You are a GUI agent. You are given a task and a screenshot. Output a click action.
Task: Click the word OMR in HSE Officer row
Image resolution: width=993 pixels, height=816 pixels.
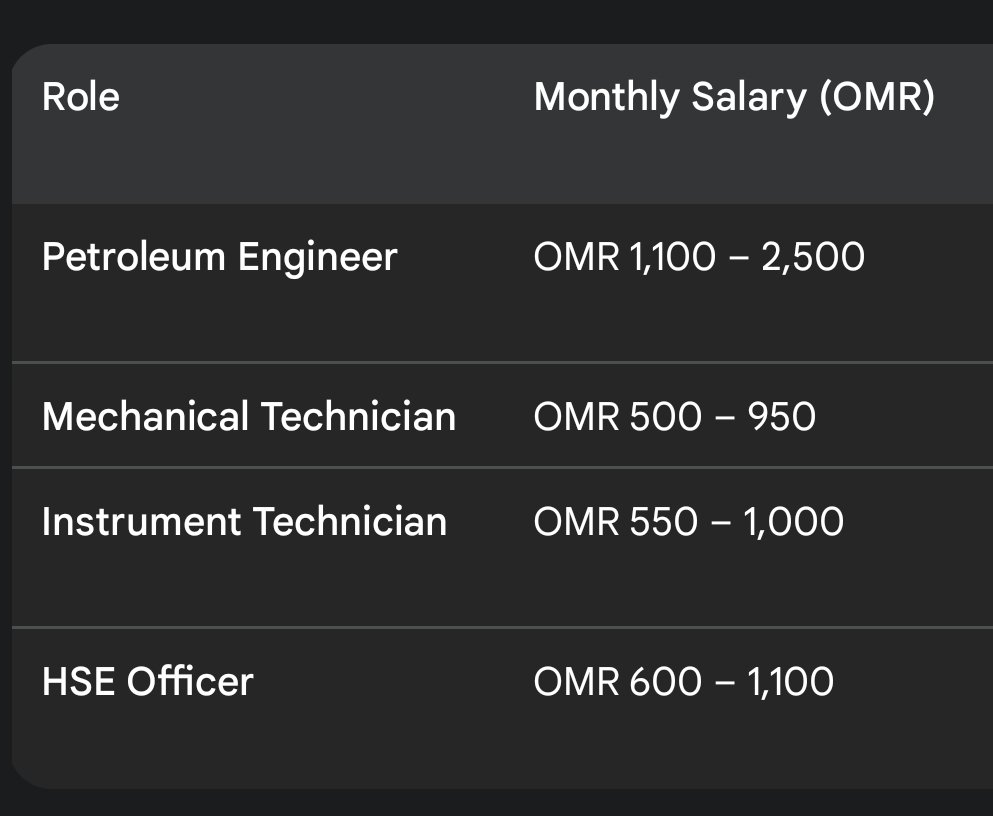click(x=576, y=681)
